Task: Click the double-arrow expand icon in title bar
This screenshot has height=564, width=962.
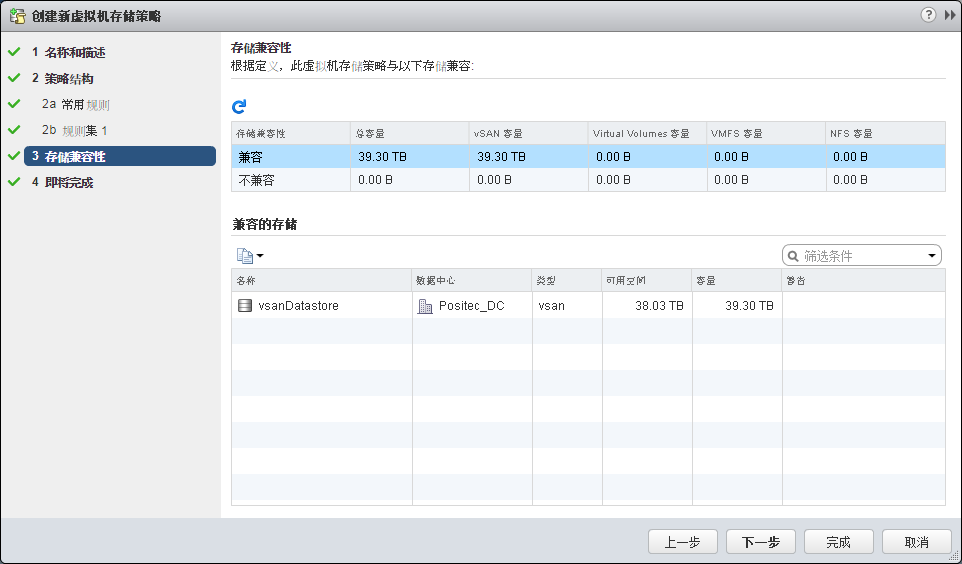Action: pos(950,15)
